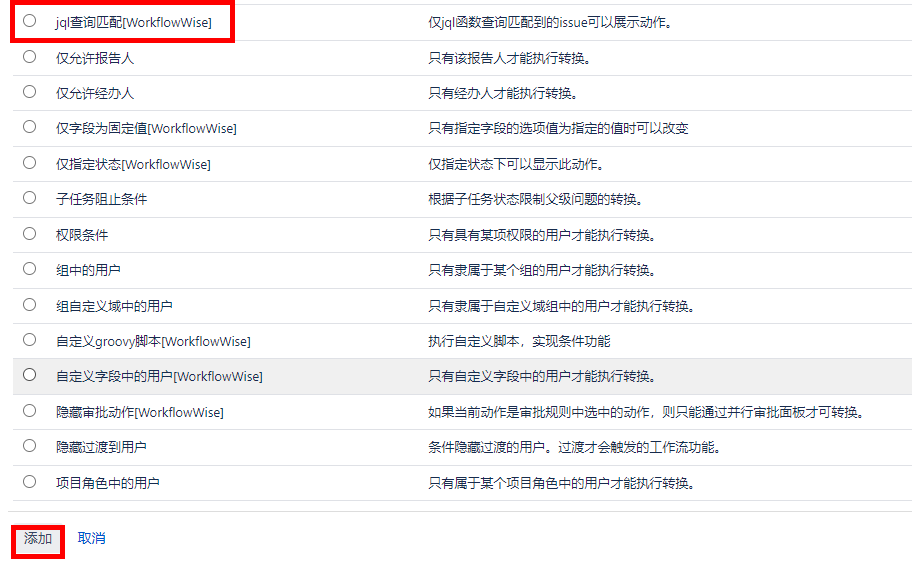Viewport: 912px width, 578px height.
Task: Pick the 隐藏过渡到用户 radio option
Action: 29,446
